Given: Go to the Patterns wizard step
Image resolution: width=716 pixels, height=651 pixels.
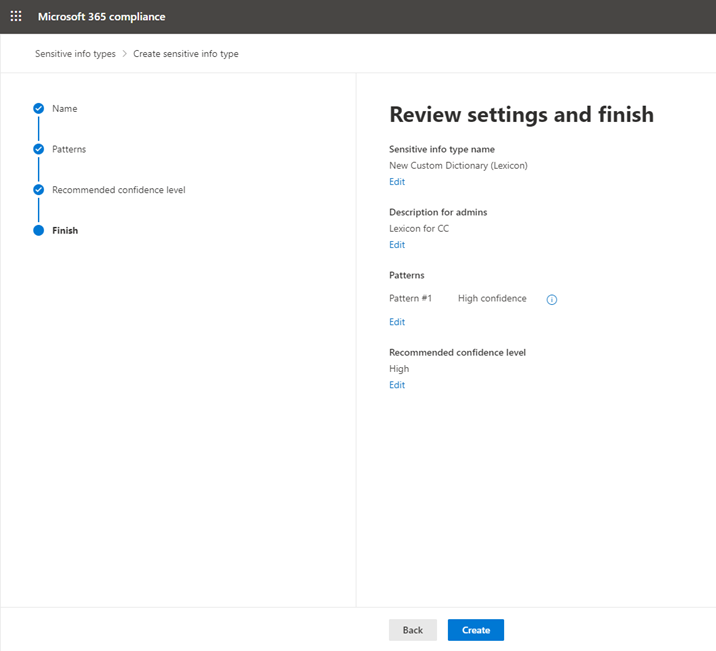Looking at the screenshot, I should tap(69, 149).
